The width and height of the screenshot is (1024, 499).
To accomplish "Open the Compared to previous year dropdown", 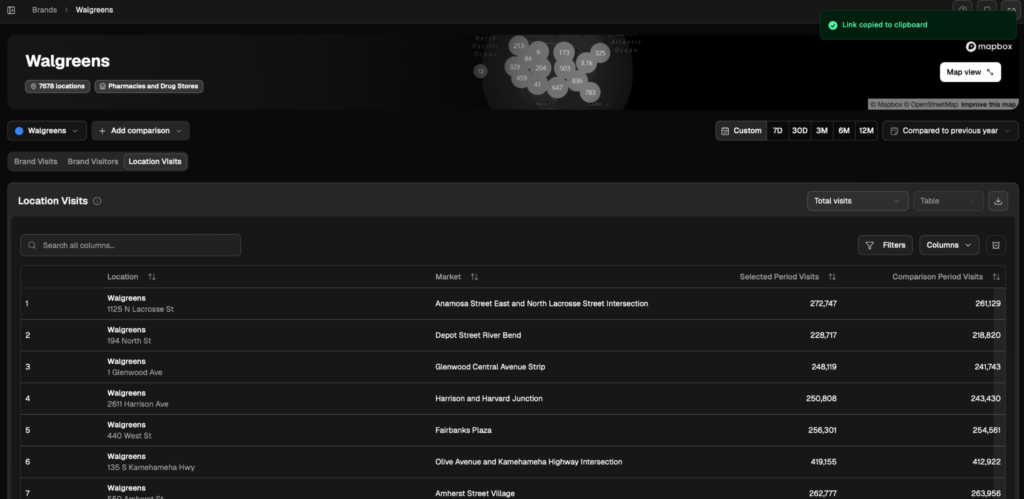I will 950,131.
